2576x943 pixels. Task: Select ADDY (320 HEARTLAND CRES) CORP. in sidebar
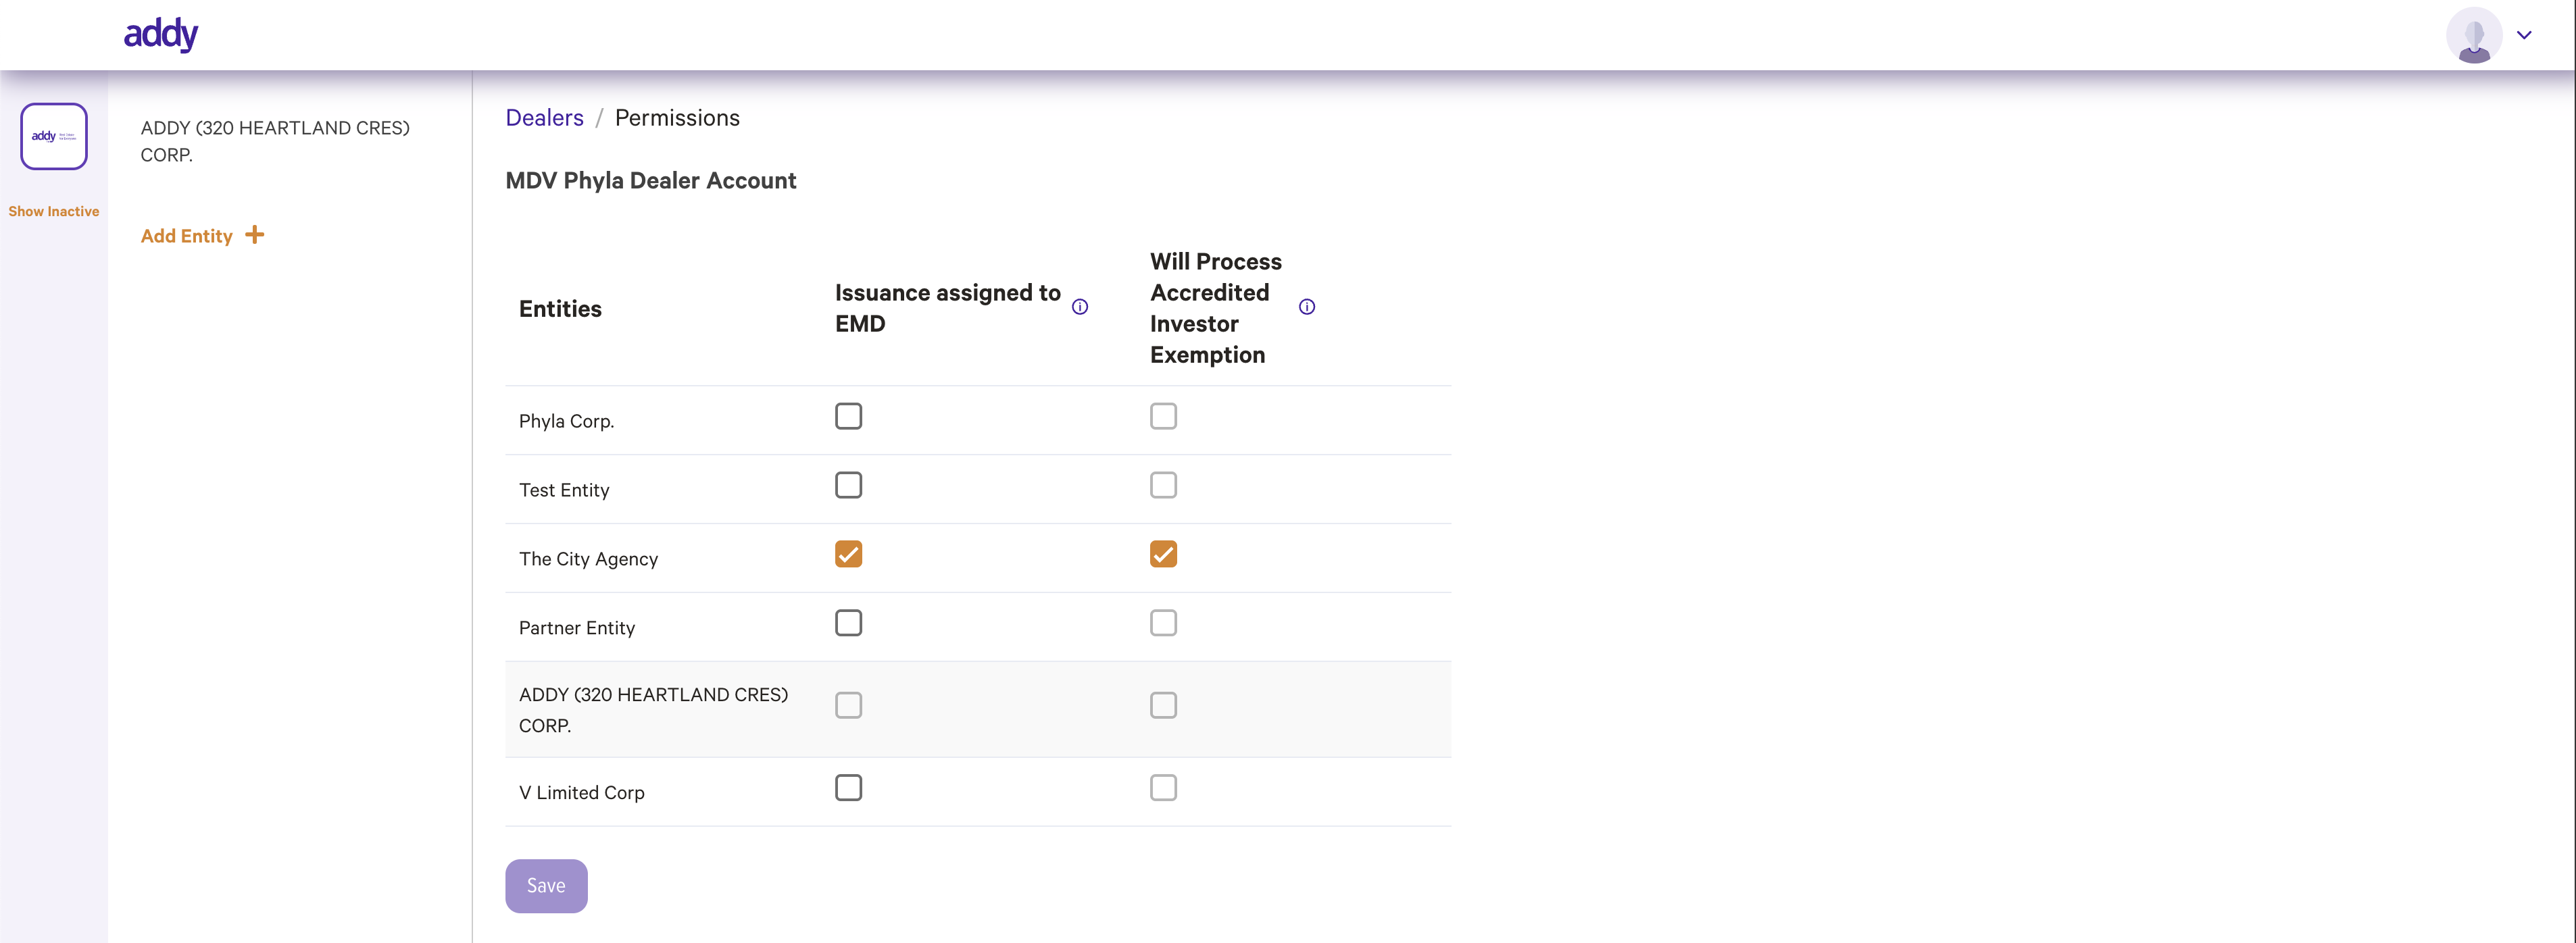click(275, 141)
